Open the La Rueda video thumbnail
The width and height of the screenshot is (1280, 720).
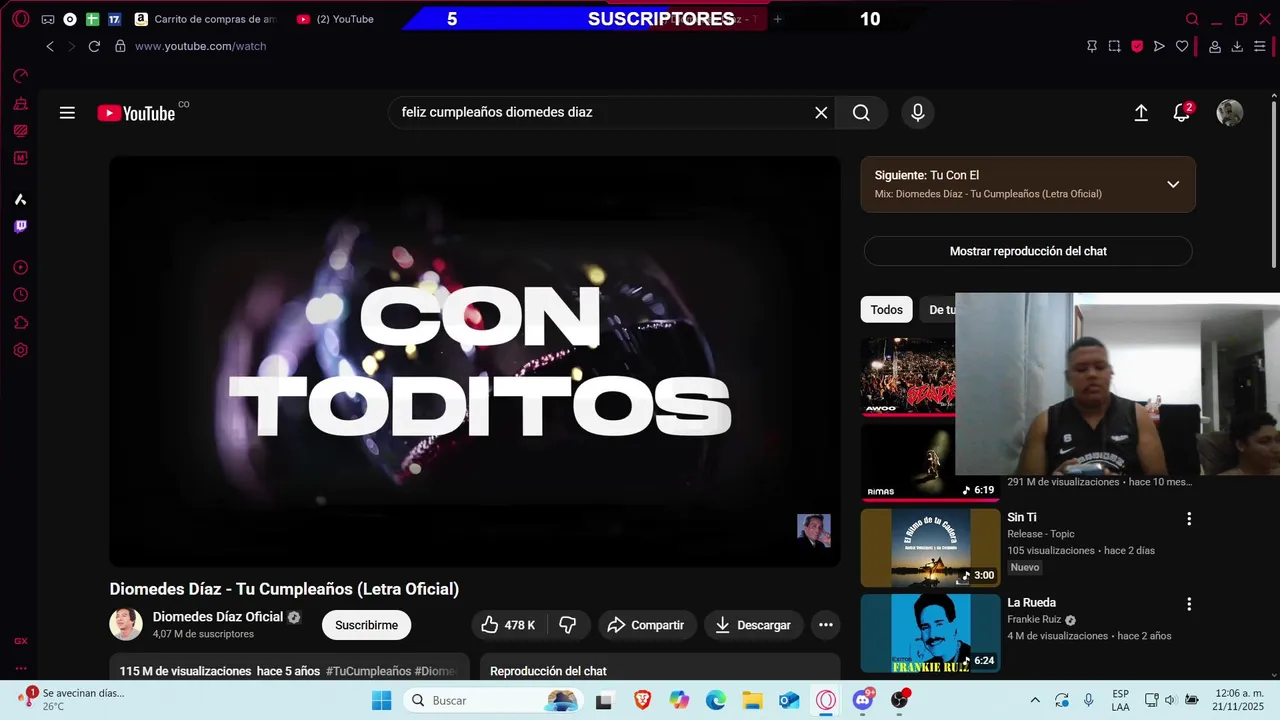(931, 634)
